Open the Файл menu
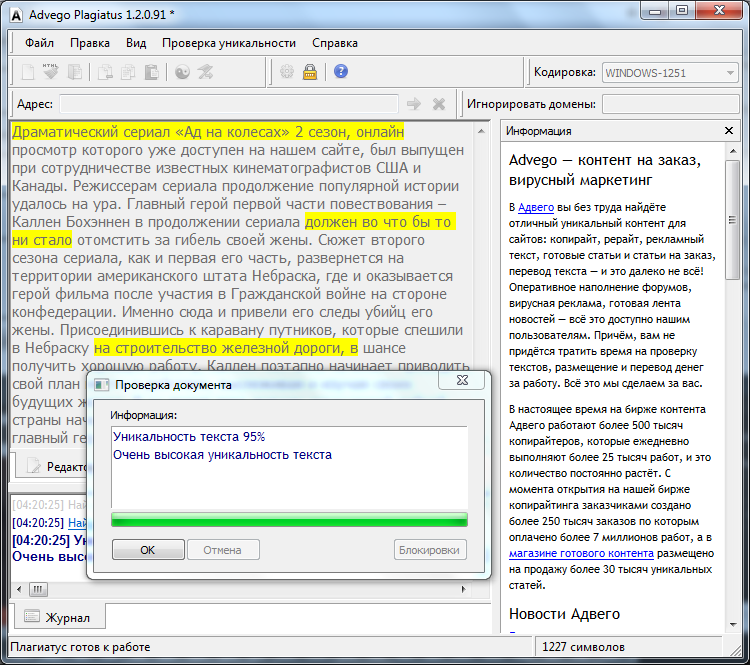This screenshot has width=752, height=667. (39, 43)
